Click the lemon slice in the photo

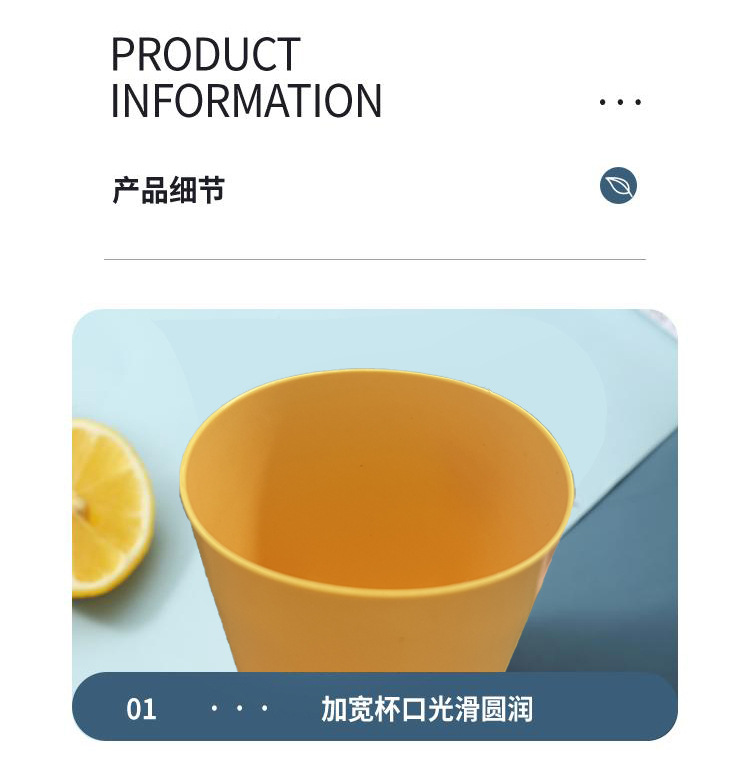pyautogui.click(x=111, y=507)
